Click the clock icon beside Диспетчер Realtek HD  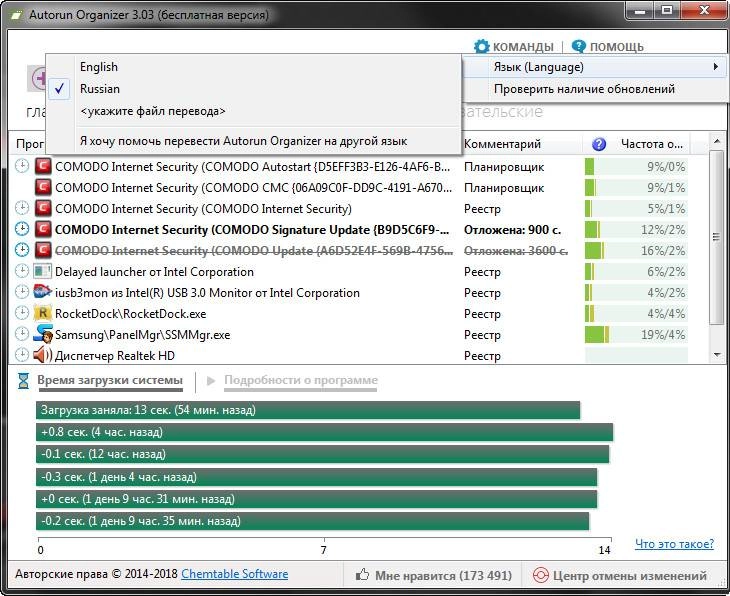pyautogui.click(x=22, y=355)
